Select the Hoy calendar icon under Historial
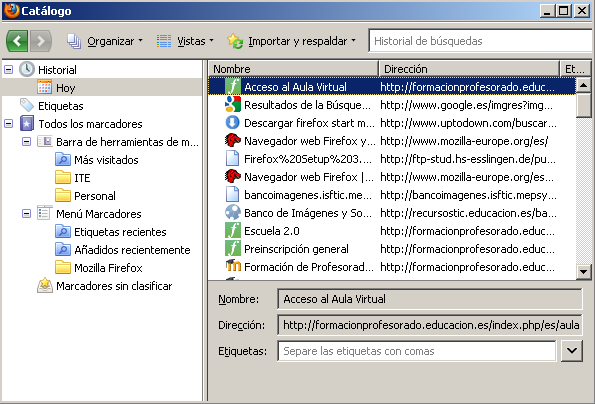The width and height of the screenshot is (595, 404). [x=44, y=87]
